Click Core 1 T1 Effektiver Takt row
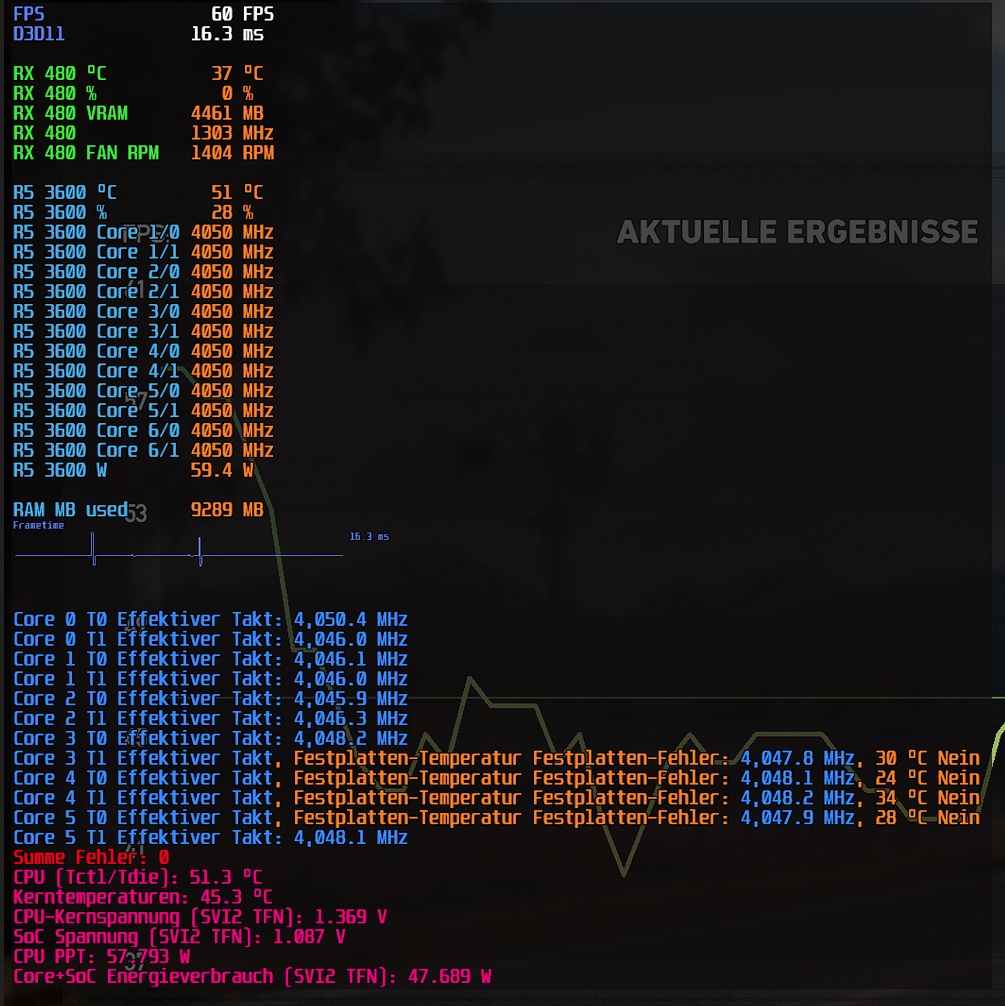The height and width of the screenshot is (1006, 1005). point(210,679)
